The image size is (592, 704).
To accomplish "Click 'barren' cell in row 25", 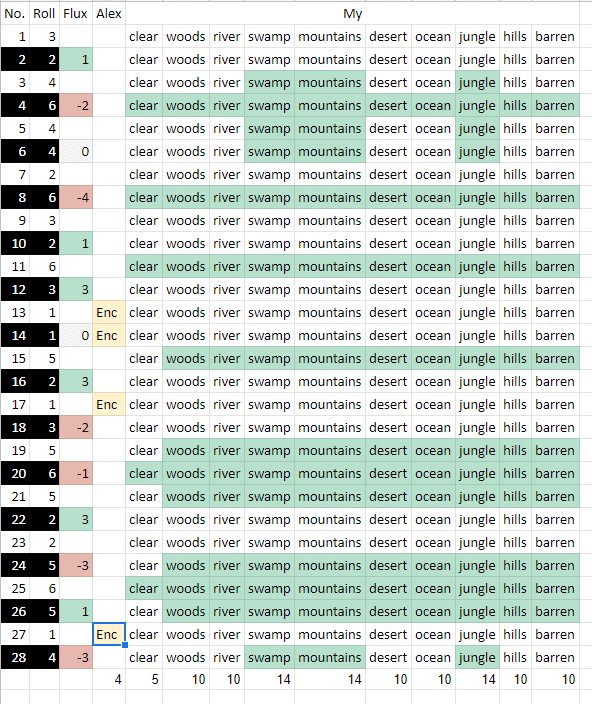I will [555, 589].
